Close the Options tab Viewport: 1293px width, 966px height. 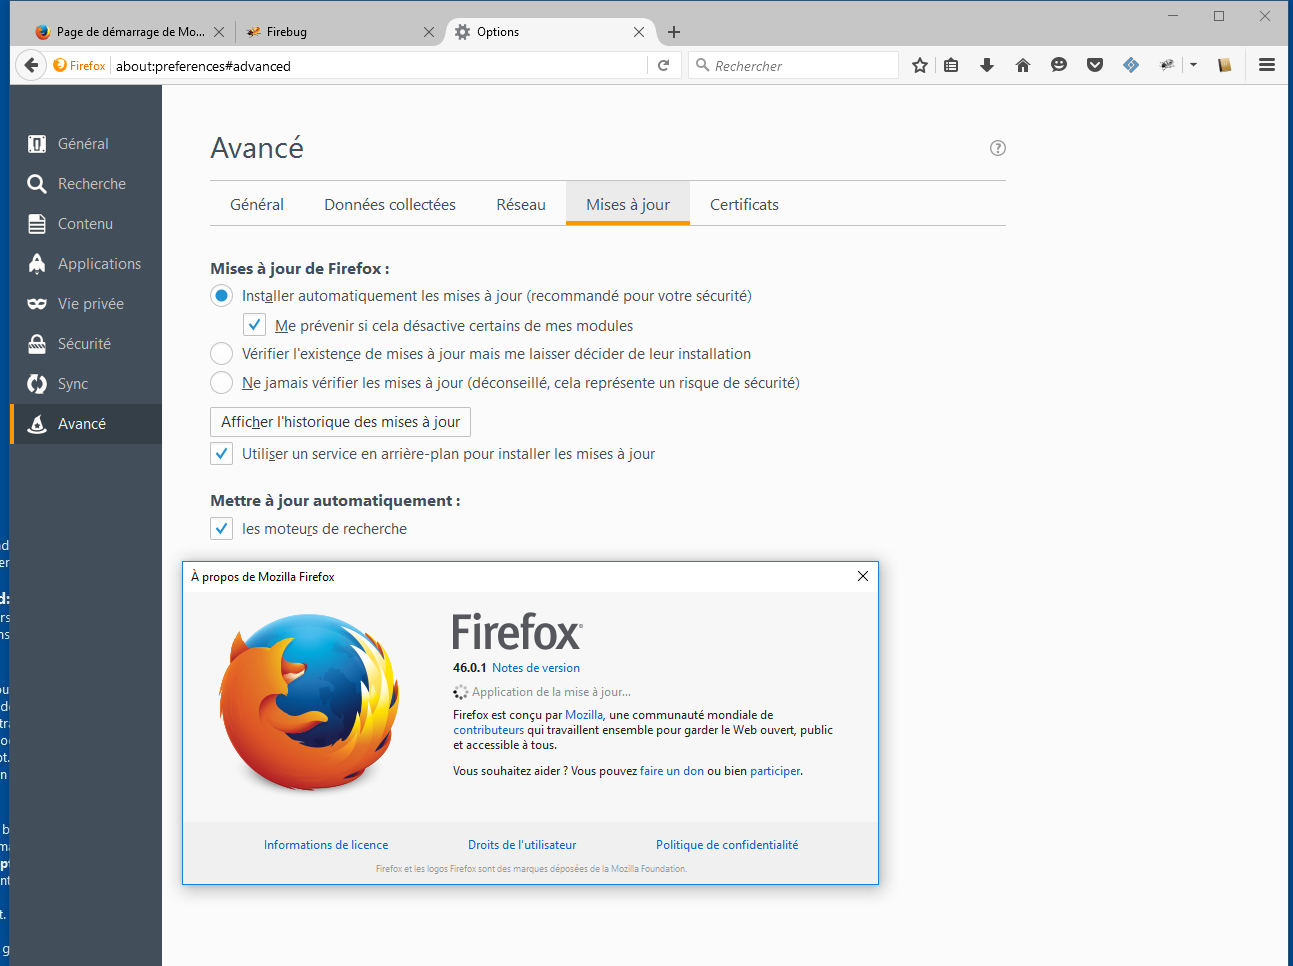[639, 32]
